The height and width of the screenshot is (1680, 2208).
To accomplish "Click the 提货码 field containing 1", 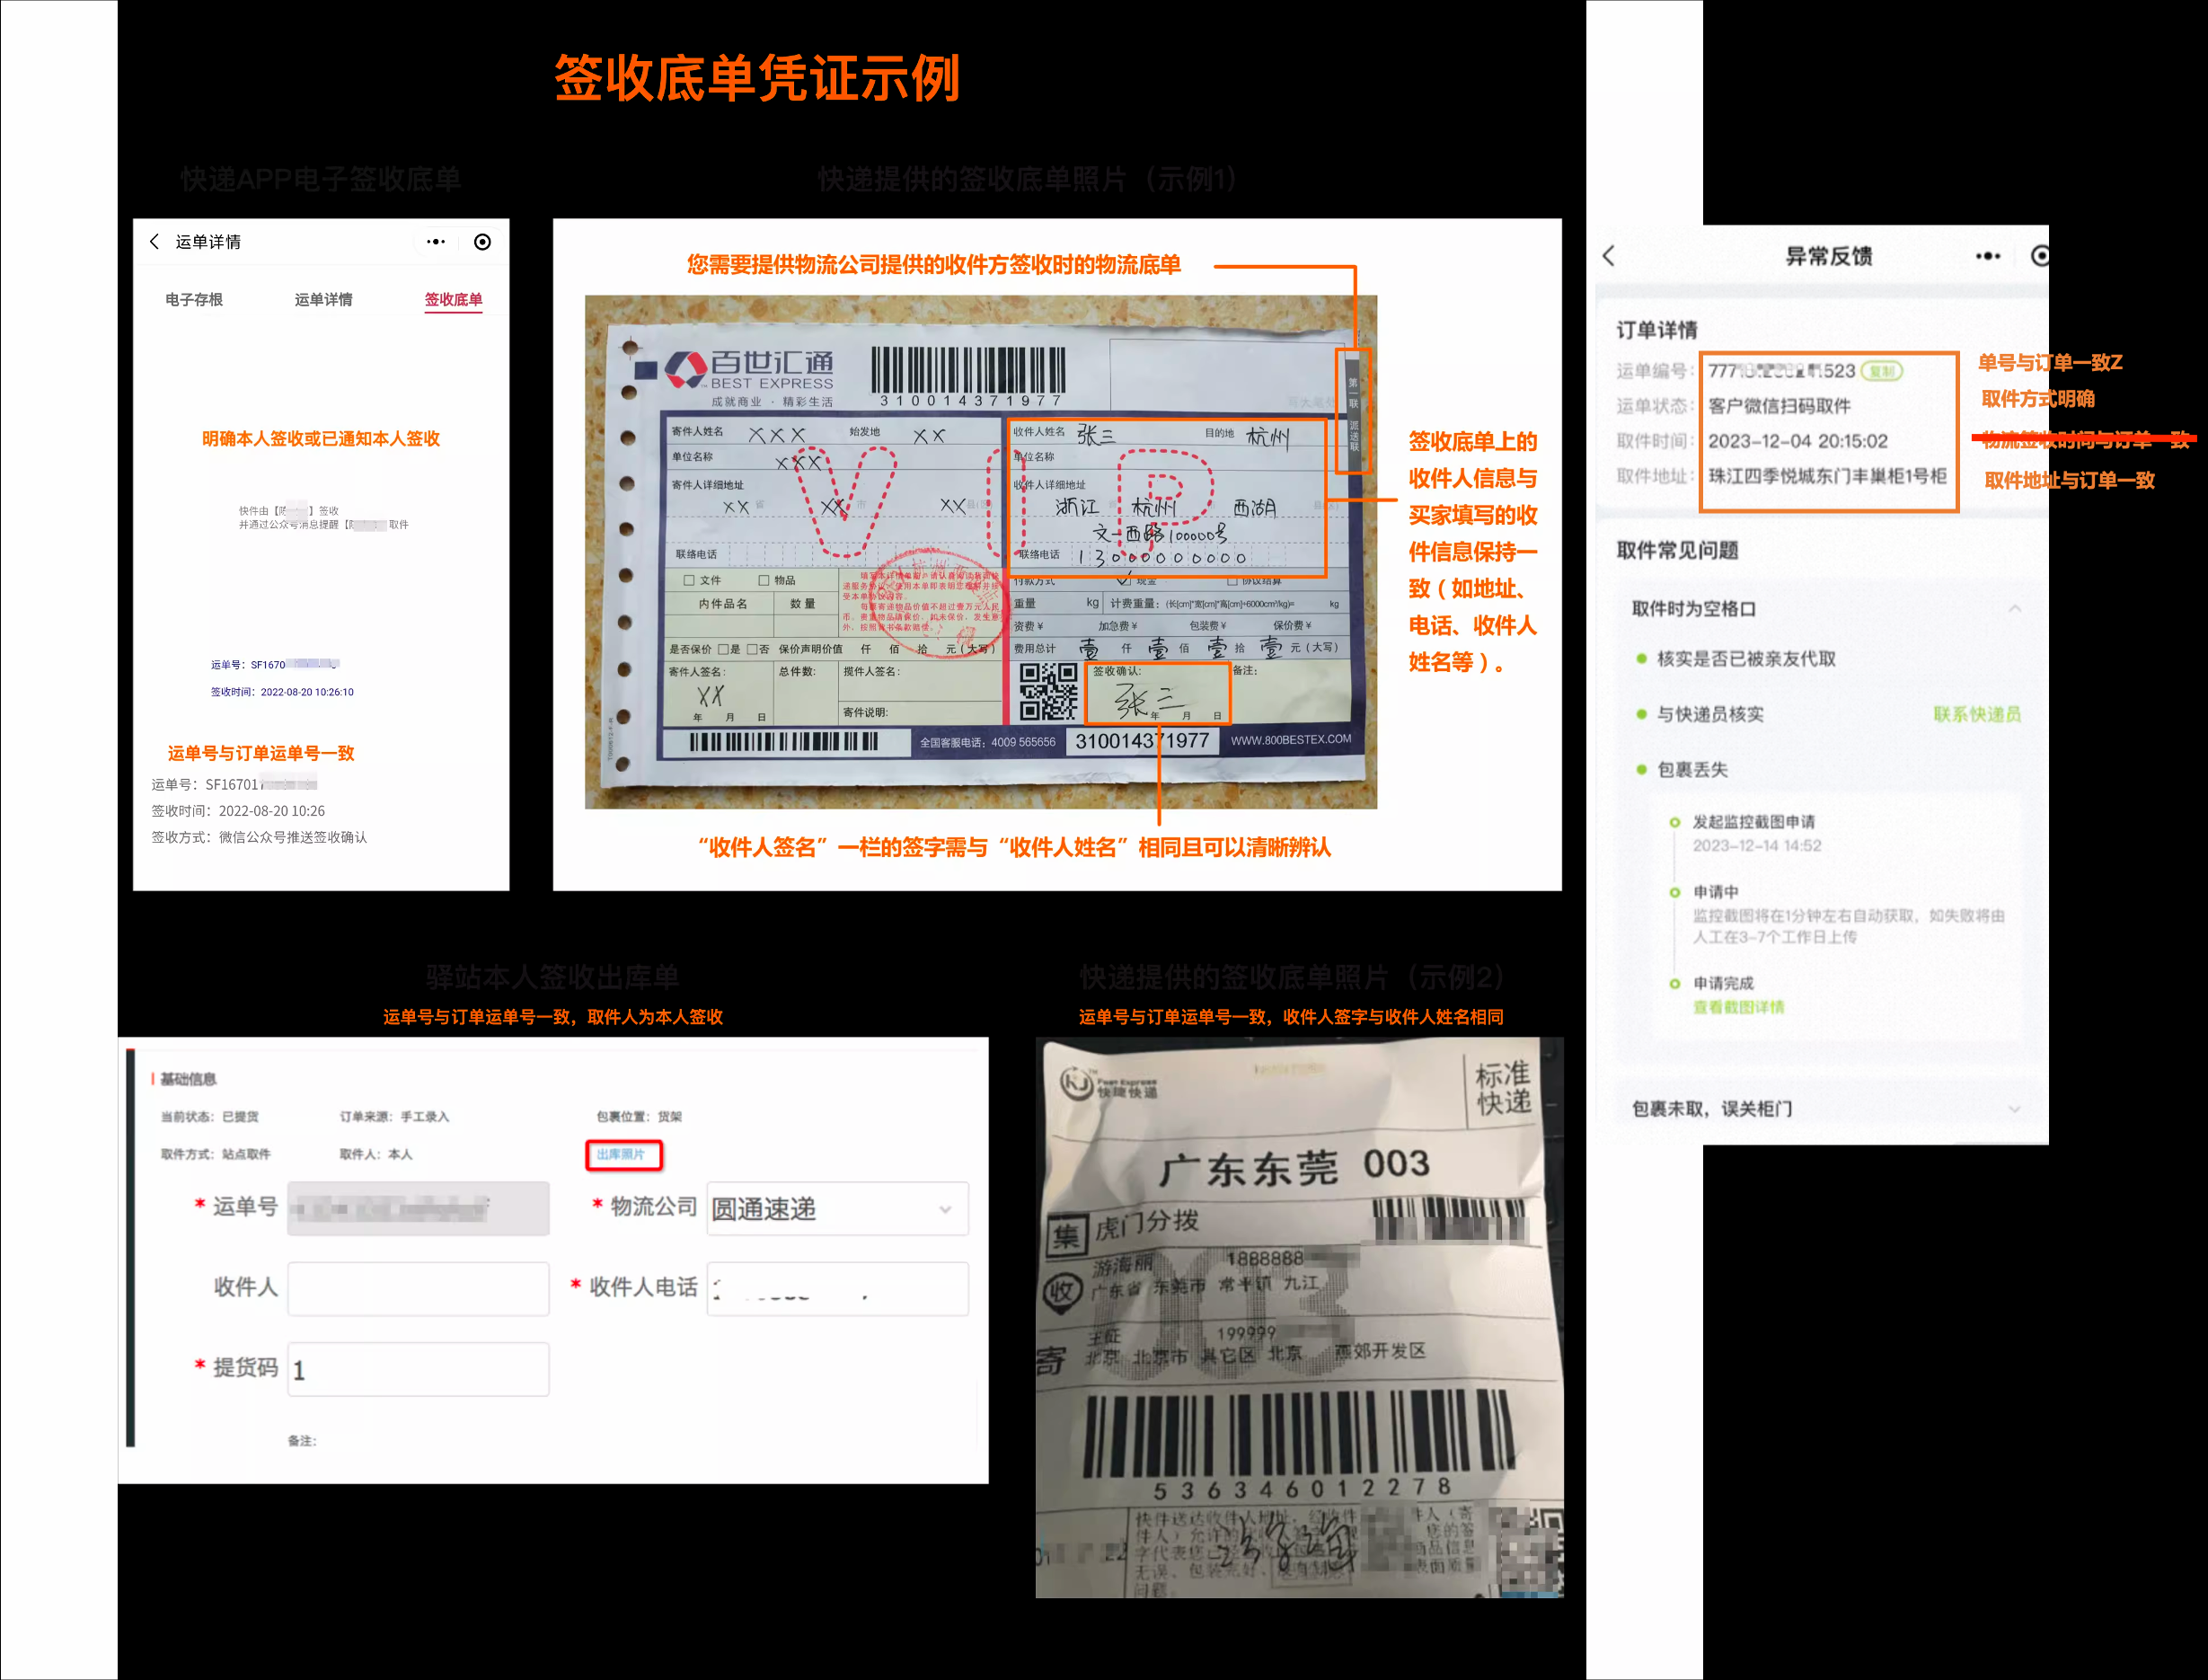I will click(418, 1369).
